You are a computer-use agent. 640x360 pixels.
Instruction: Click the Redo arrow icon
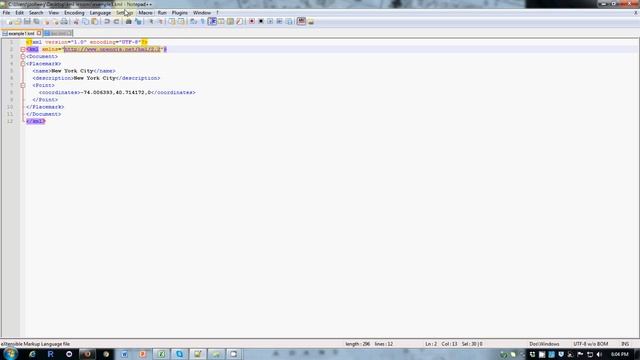(x=116, y=21)
